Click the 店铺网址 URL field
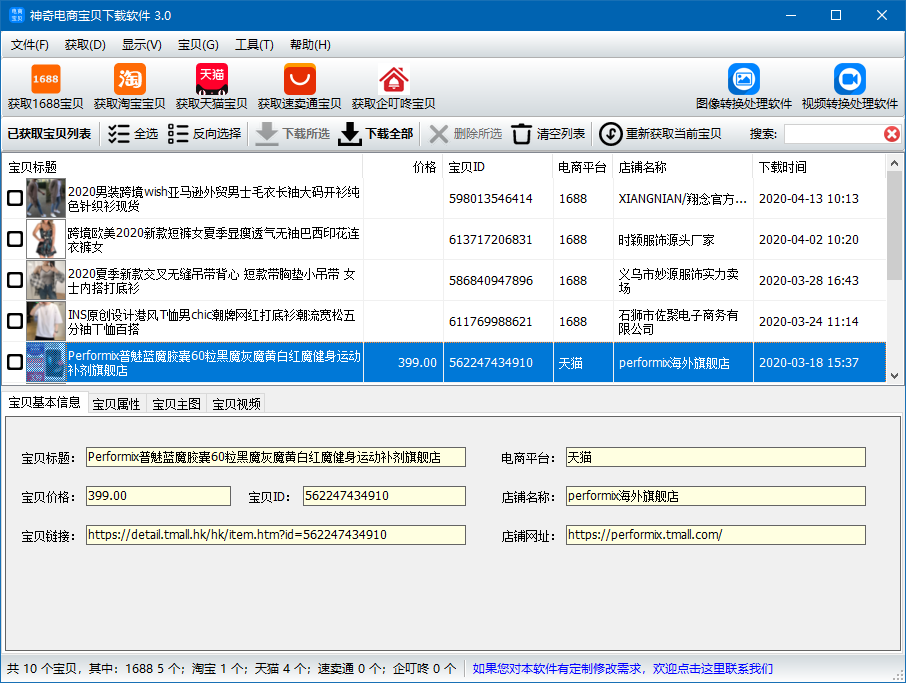 tap(715, 534)
